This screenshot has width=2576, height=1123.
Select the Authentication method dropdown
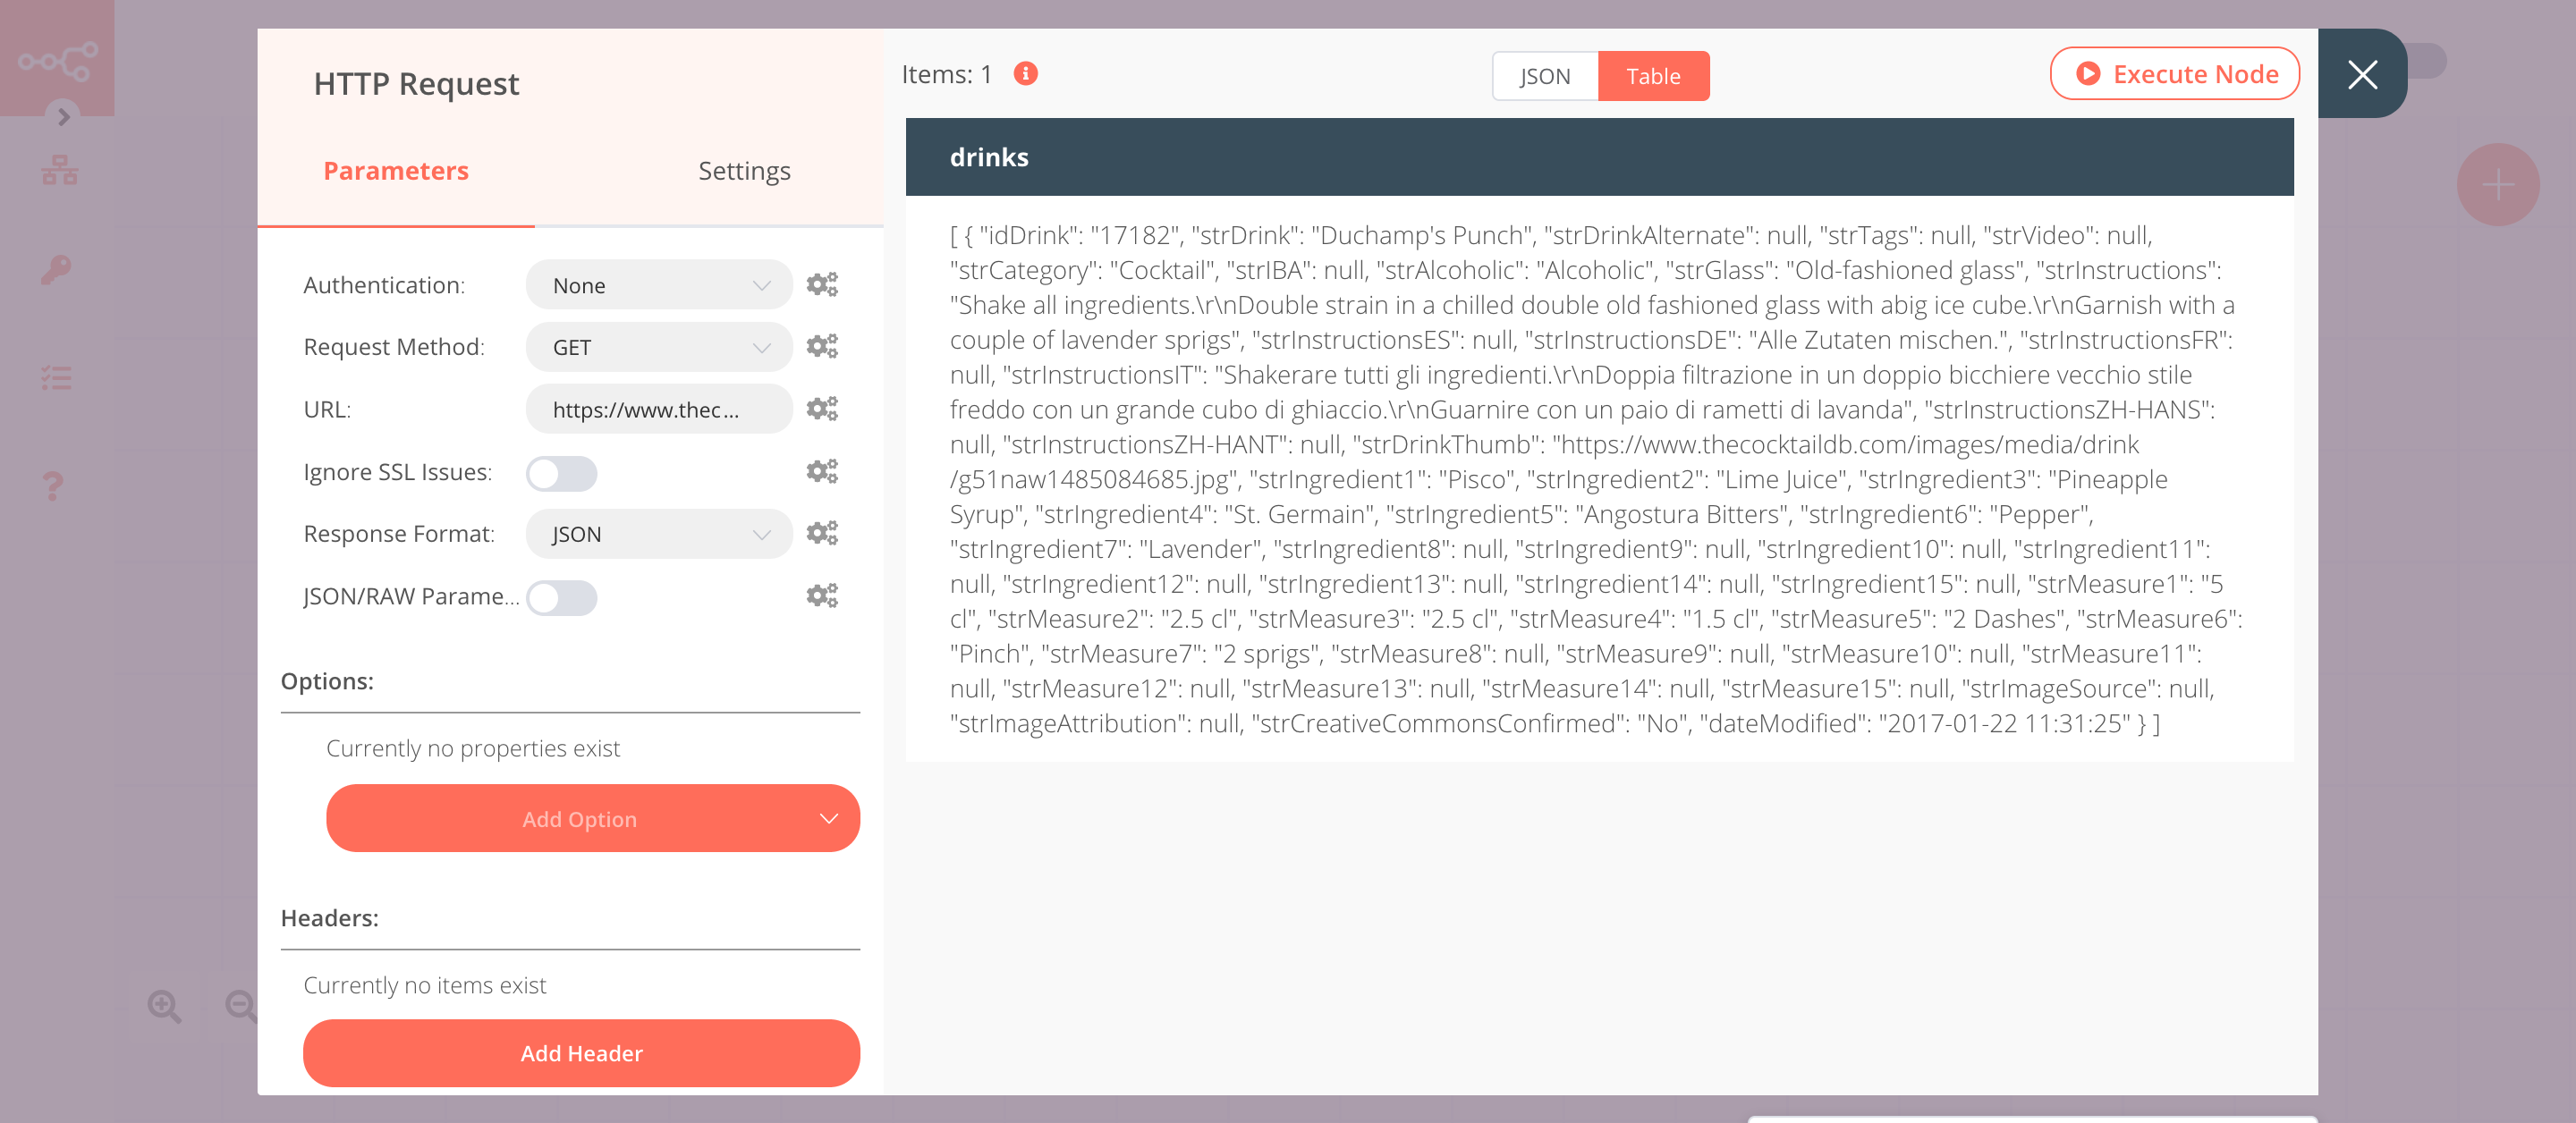tap(650, 284)
